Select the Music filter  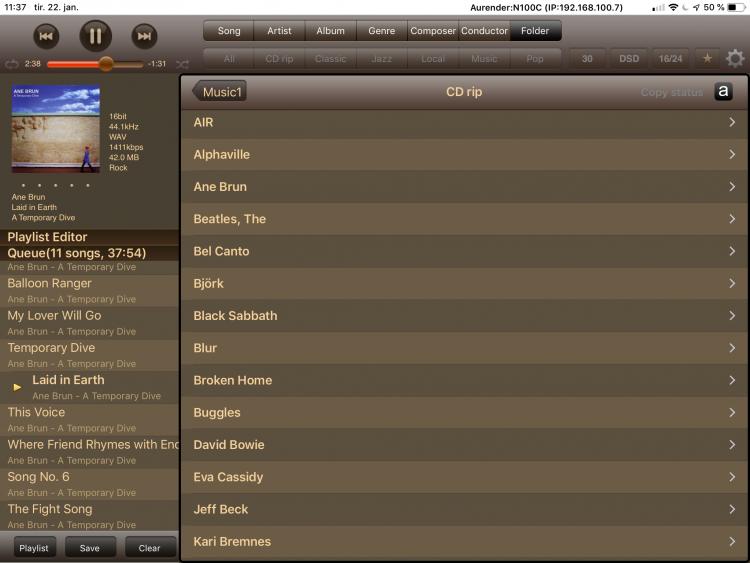tap(484, 59)
